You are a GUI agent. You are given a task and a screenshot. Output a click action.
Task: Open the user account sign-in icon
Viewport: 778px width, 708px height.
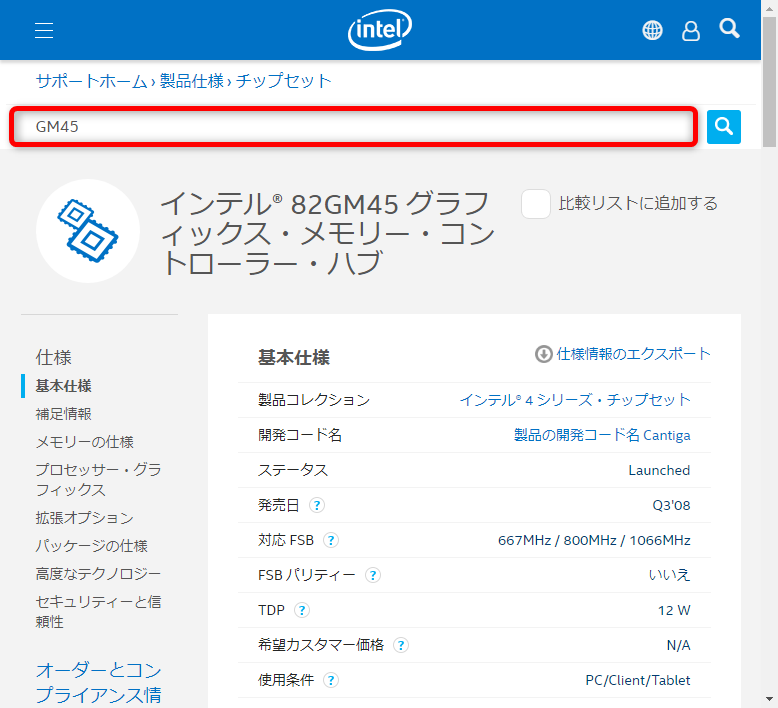(x=691, y=31)
